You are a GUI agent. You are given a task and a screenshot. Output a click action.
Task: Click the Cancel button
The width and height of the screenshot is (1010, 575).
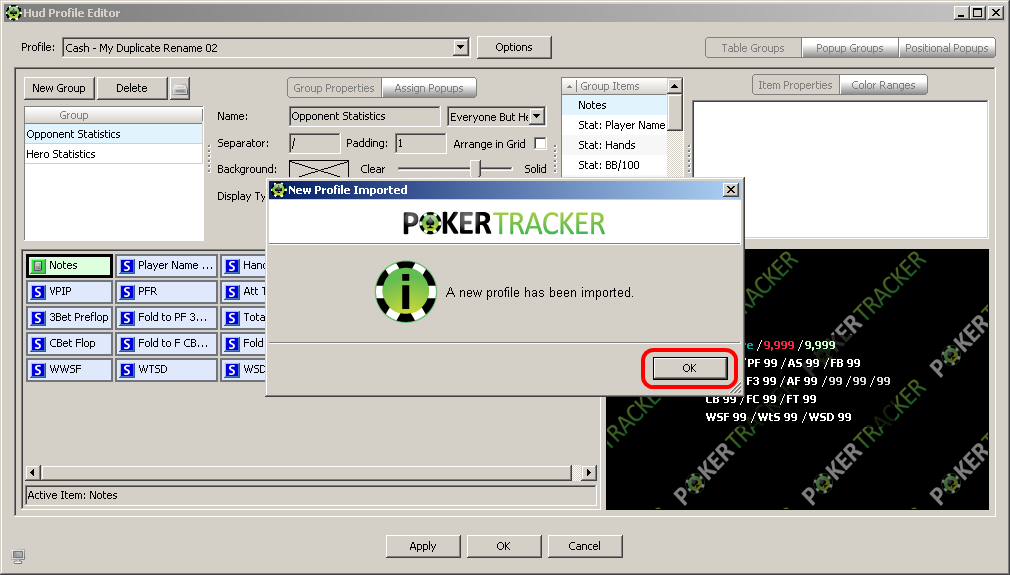(584, 546)
